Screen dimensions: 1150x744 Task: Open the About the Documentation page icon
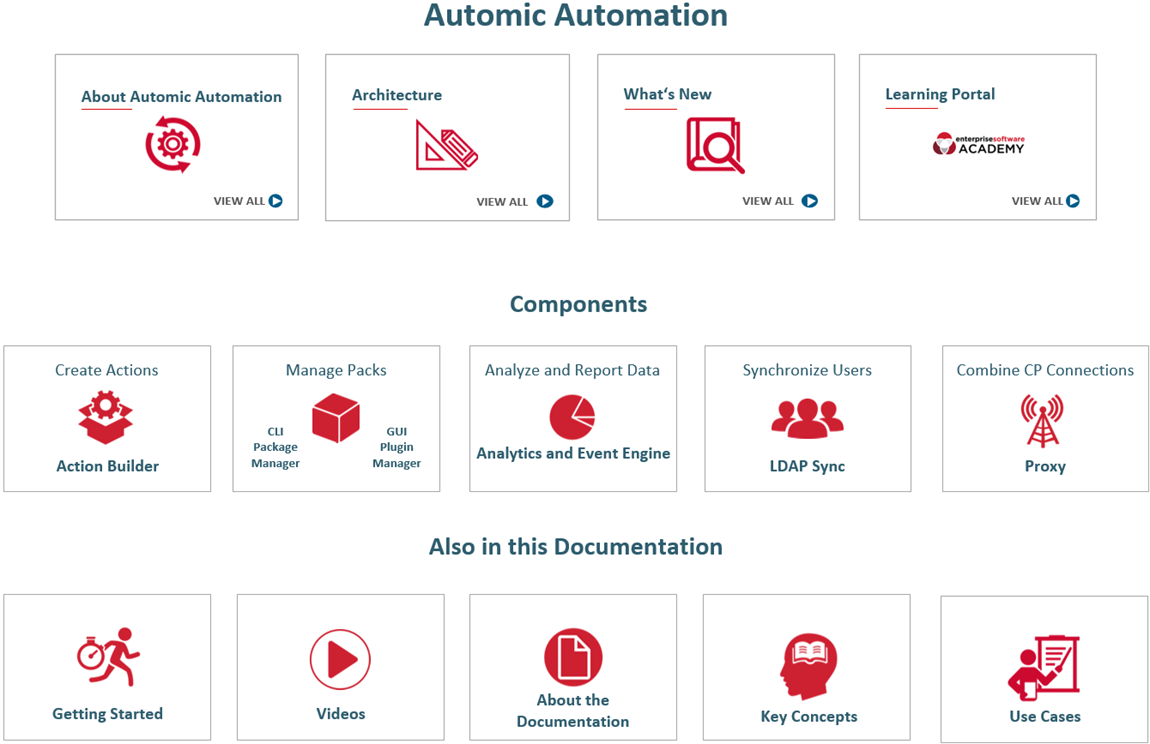pyautogui.click(x=573, y=657)
